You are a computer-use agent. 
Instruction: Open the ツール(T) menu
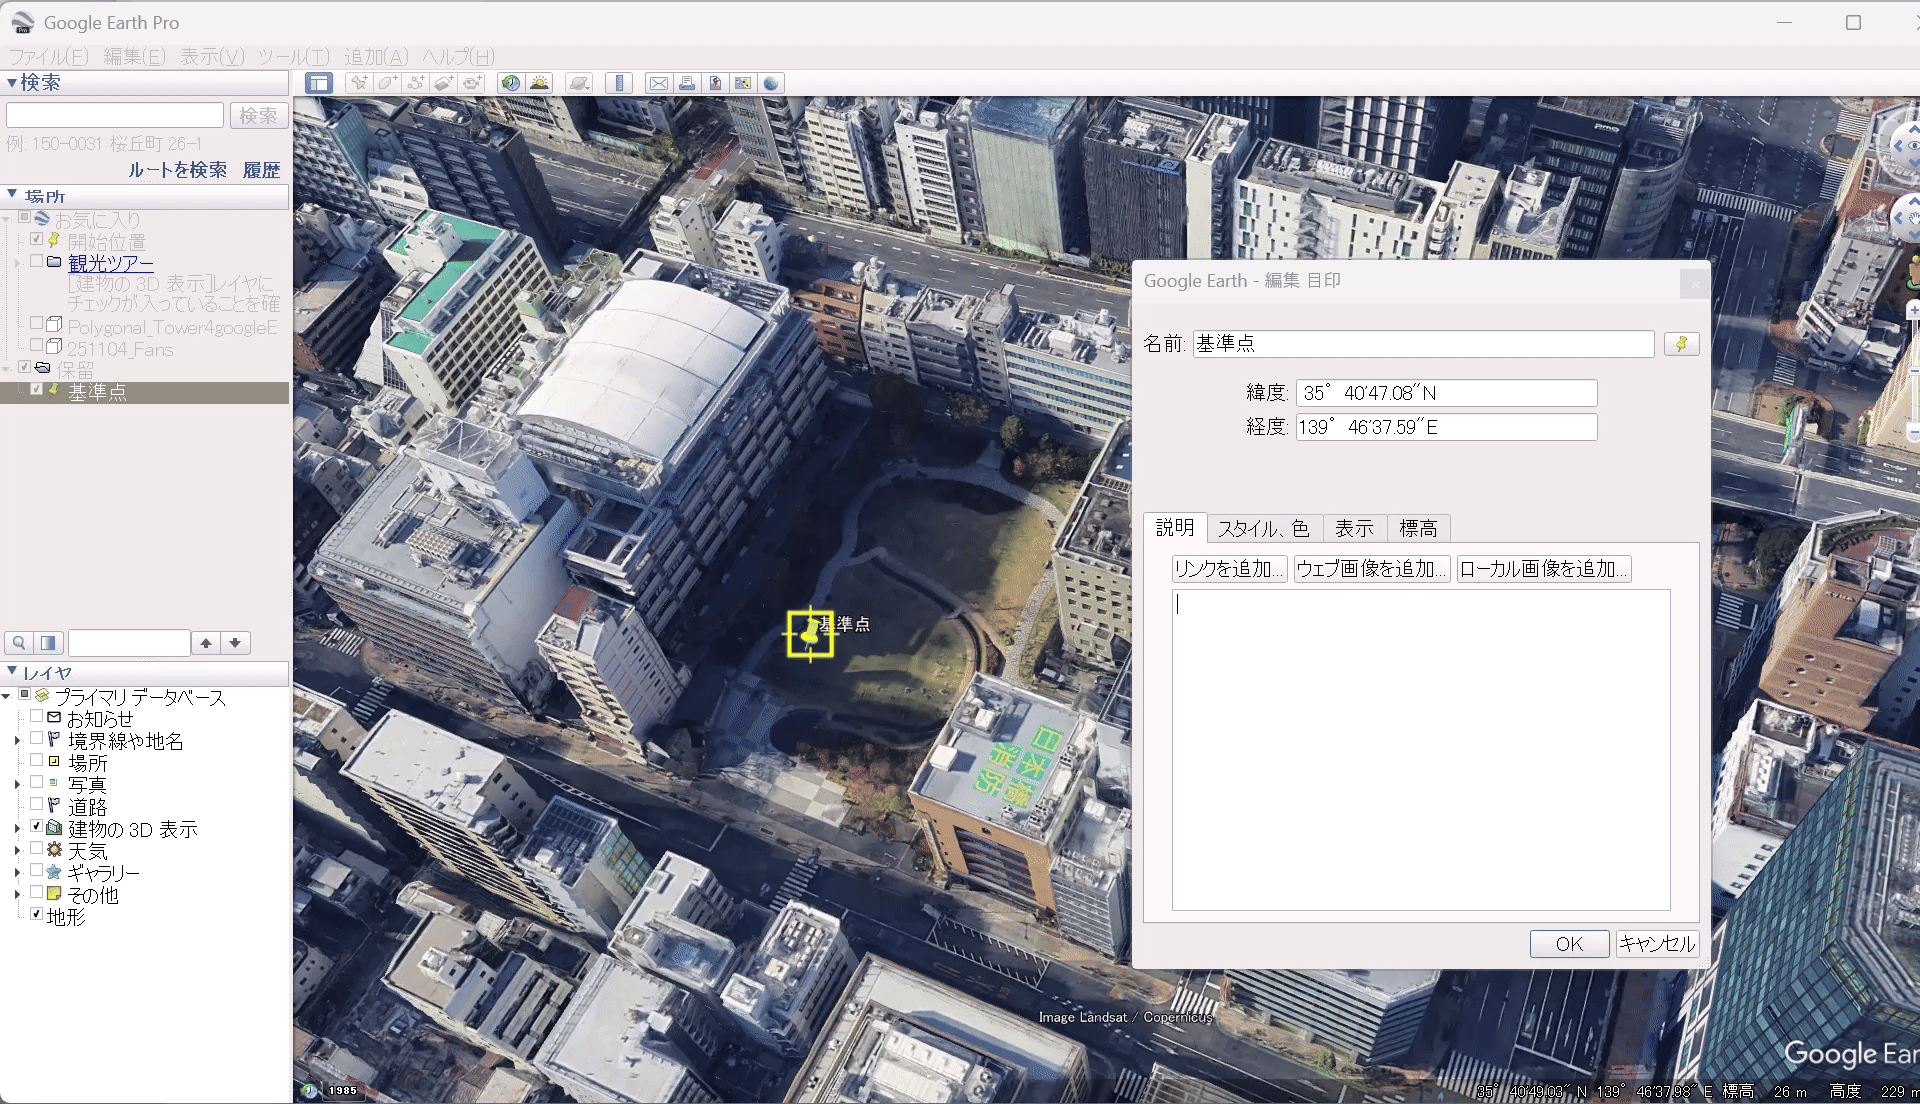pyautogui.click(x=293, y=57)
